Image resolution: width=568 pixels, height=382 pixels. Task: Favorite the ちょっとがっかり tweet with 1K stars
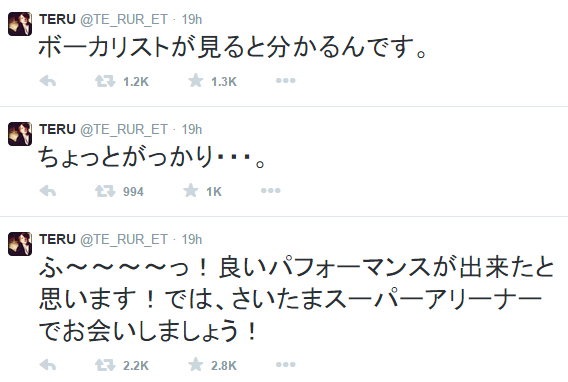click(191, 190)
